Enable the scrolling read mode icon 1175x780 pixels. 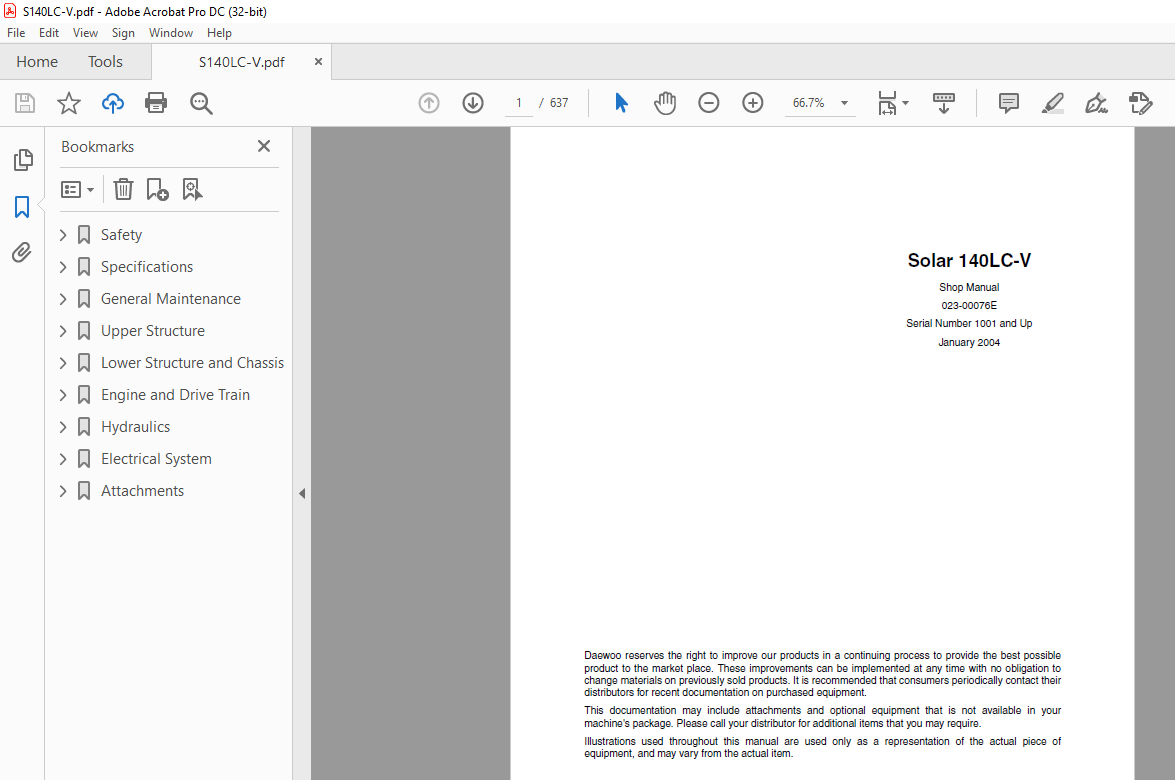coord(943,103)
